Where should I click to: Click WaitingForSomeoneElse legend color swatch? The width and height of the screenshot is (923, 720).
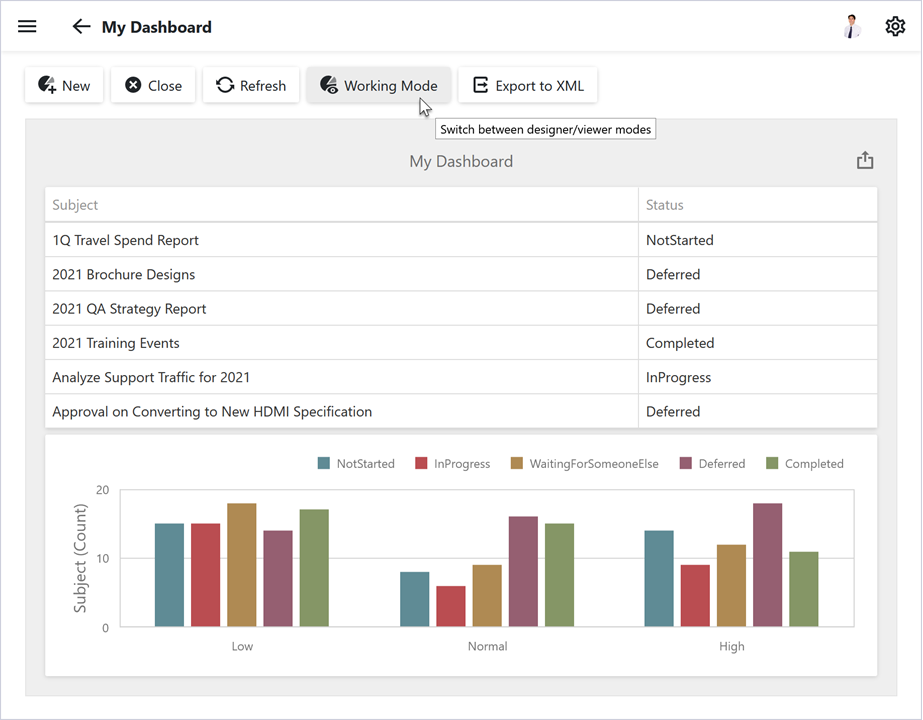[517, 463]
